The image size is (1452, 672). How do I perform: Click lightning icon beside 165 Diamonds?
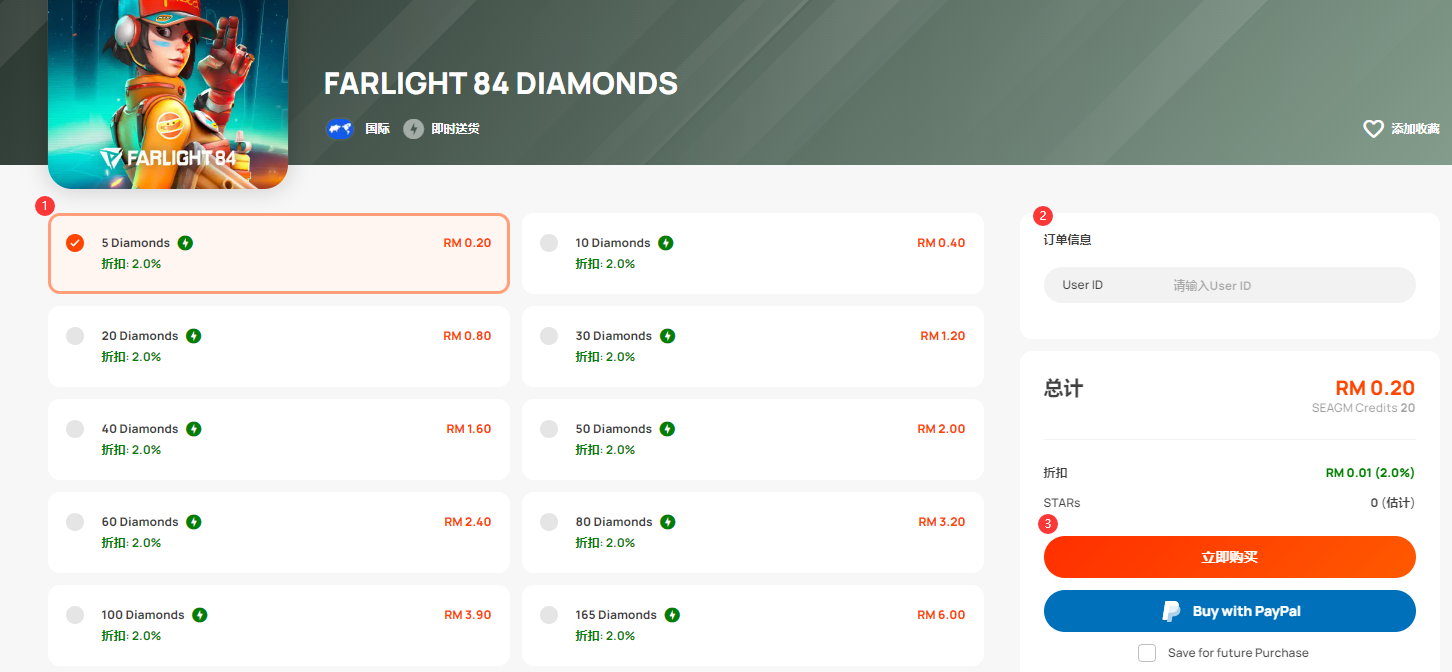coord(673,615)
